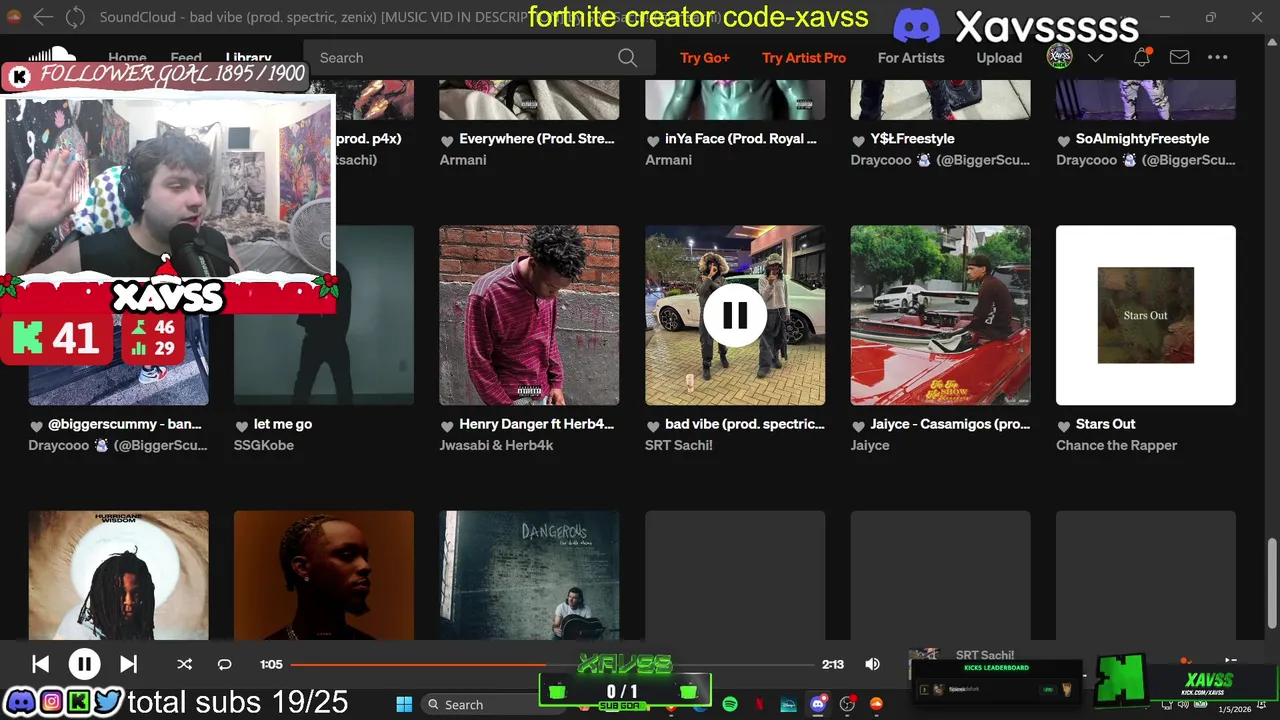Toggle like on SoAlmightyFreestyle
Screen dimensions: 1280x720
coord(1064,140)
